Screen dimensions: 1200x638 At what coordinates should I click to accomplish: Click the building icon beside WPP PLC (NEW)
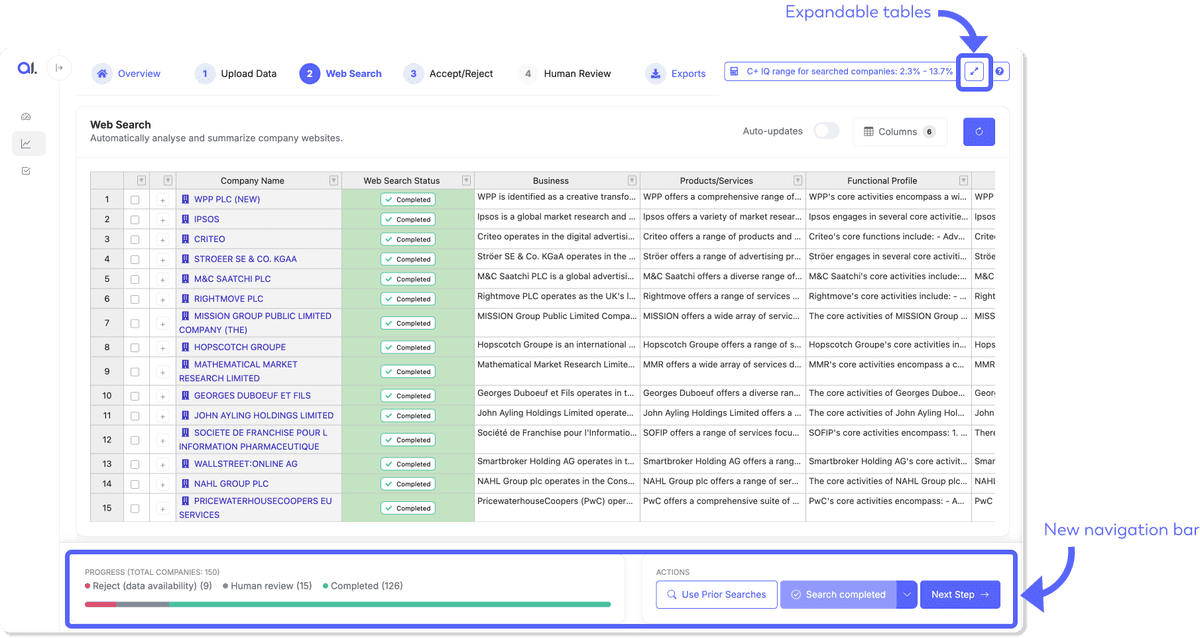point(185,199)
